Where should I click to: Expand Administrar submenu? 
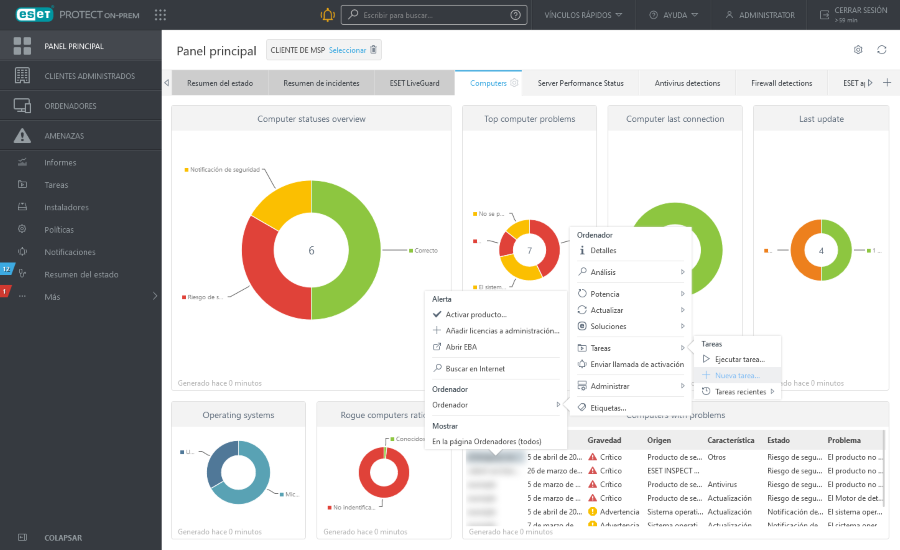click(x=630, y=386)
